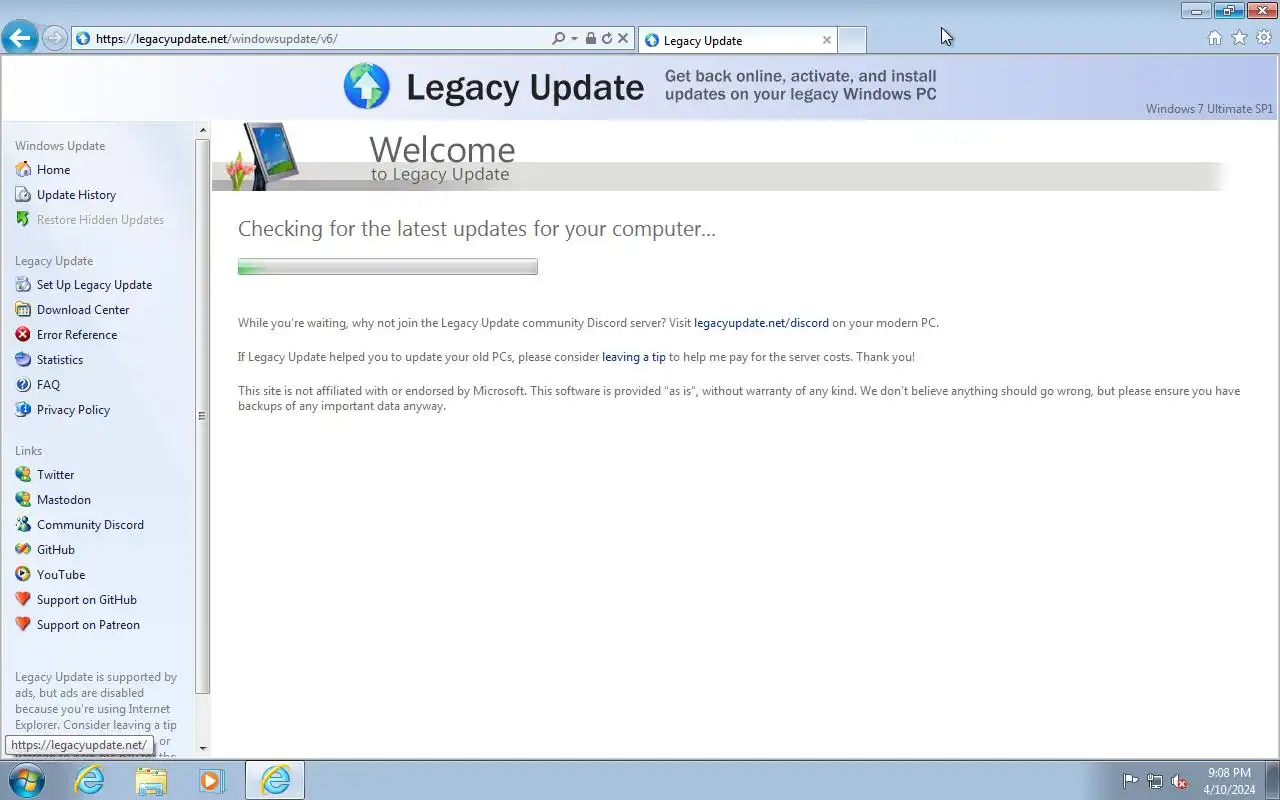Screen dimensions: 1280x800
Task: Click the Twitter link icon
Action: coord(23,475)
